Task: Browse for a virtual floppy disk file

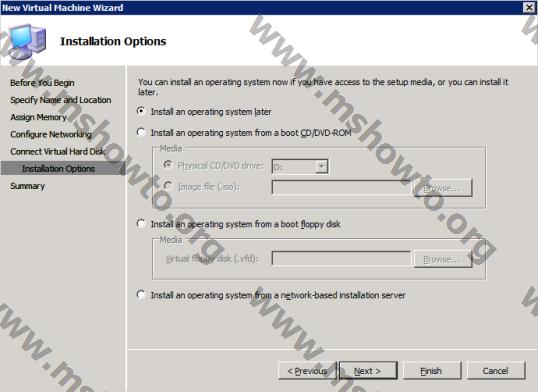Action: pyautogui.click(x=443, y=259)
